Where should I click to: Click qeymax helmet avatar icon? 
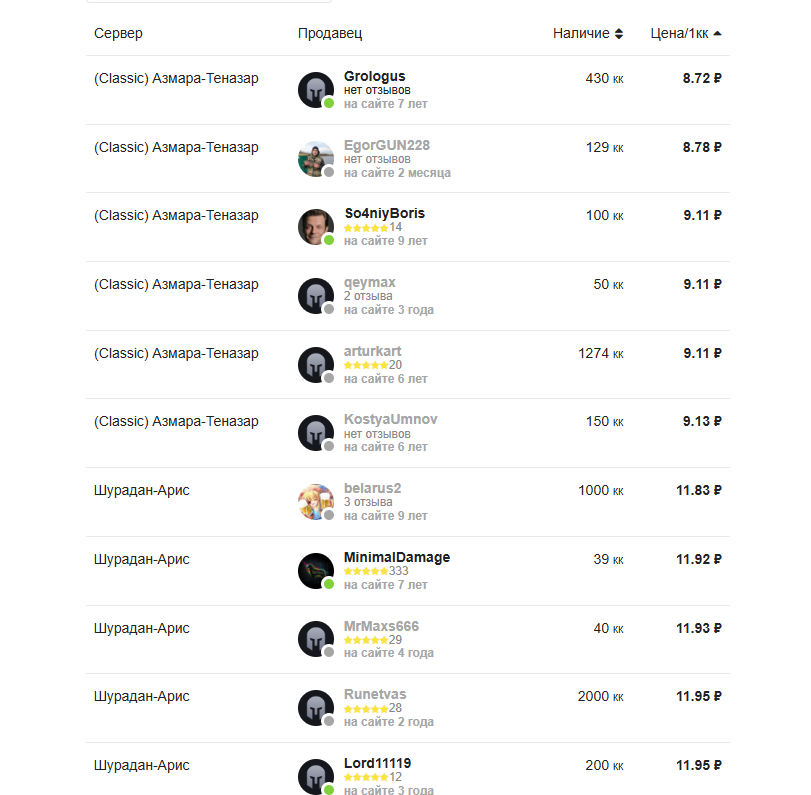pyautogui.click(x=315, y=296)
